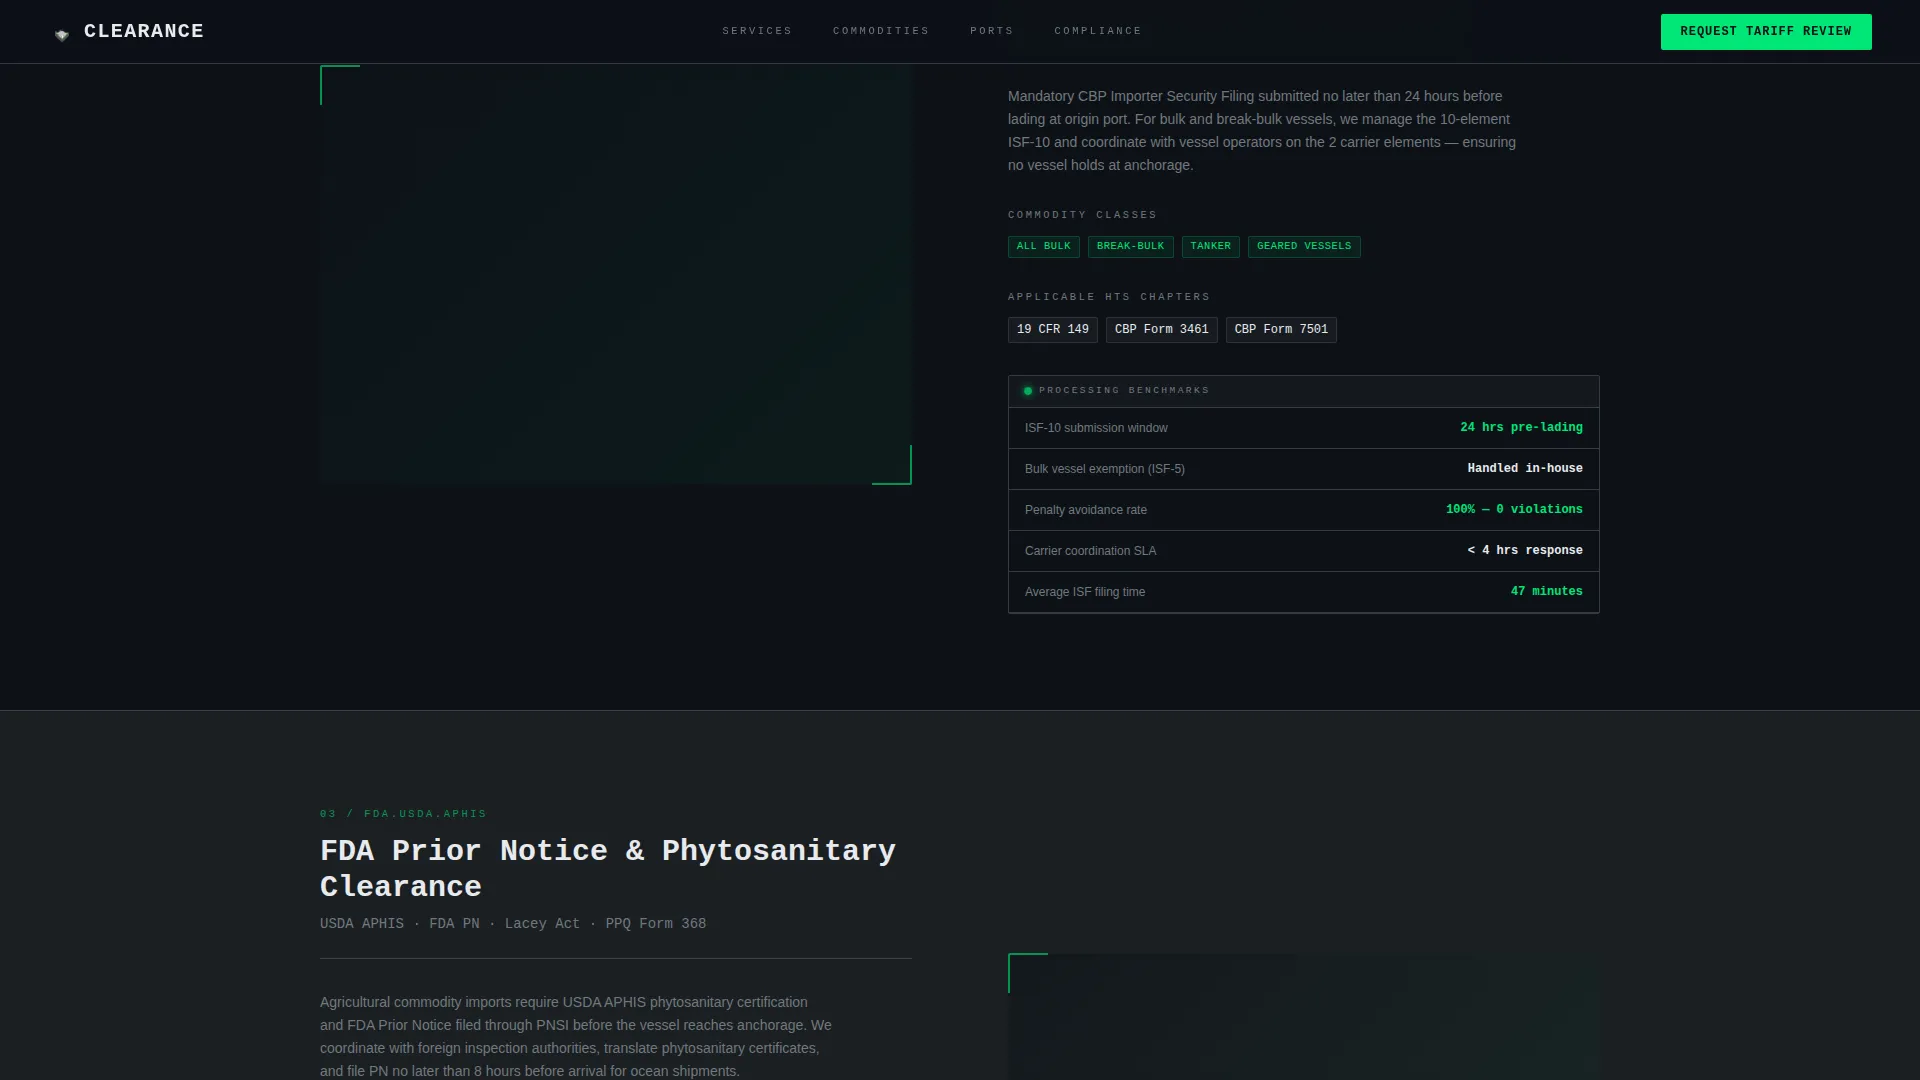1920x1080 pixels.
Task: Click the Average ISF filing time label
Action: [1085, 592]
